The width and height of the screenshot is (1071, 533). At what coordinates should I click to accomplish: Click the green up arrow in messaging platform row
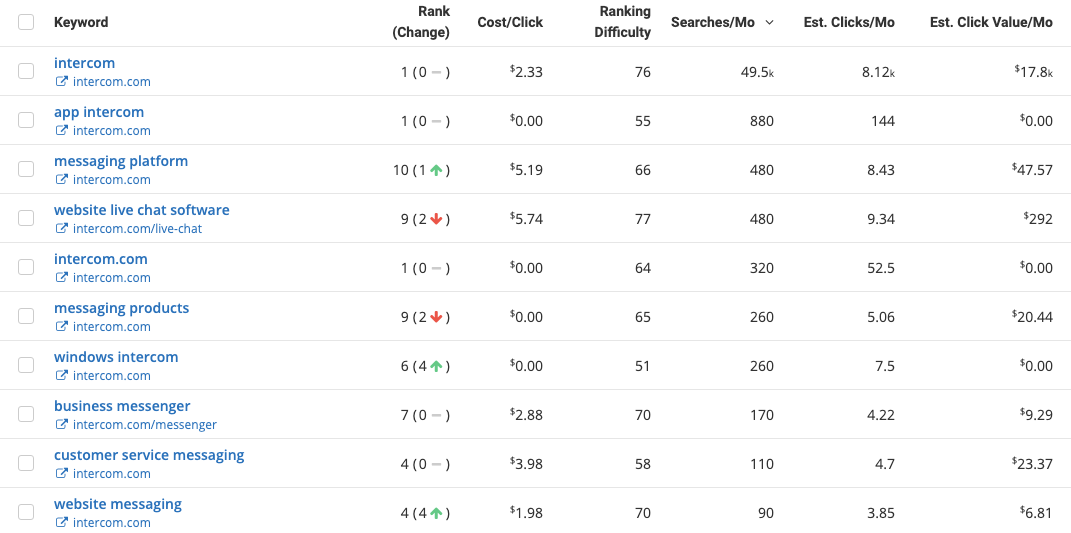[x=436, y=170]
